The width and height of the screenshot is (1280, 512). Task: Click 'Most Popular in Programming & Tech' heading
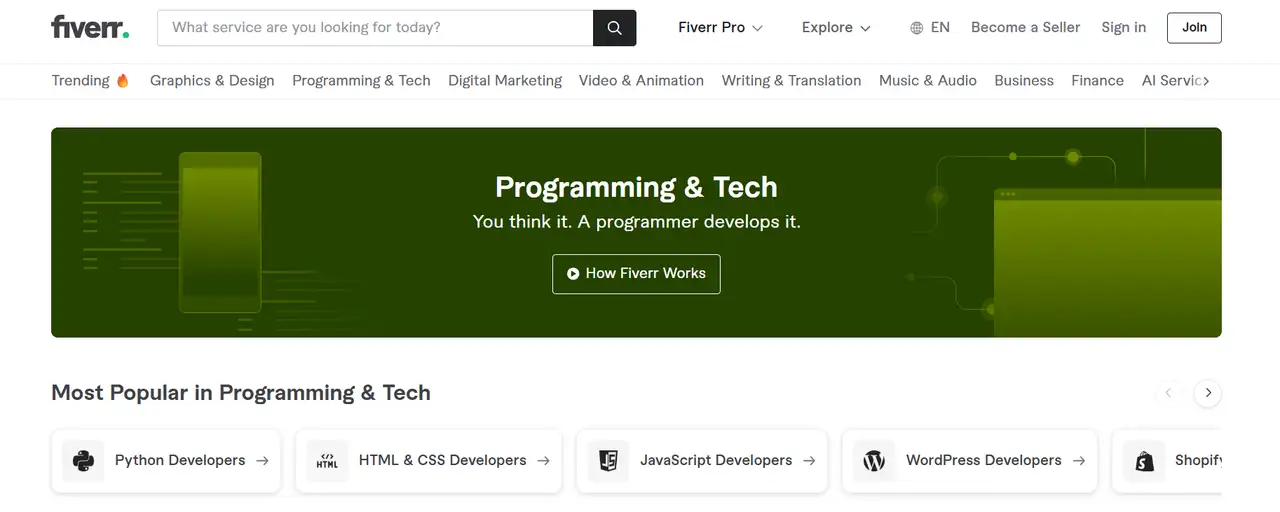[241, 393]
